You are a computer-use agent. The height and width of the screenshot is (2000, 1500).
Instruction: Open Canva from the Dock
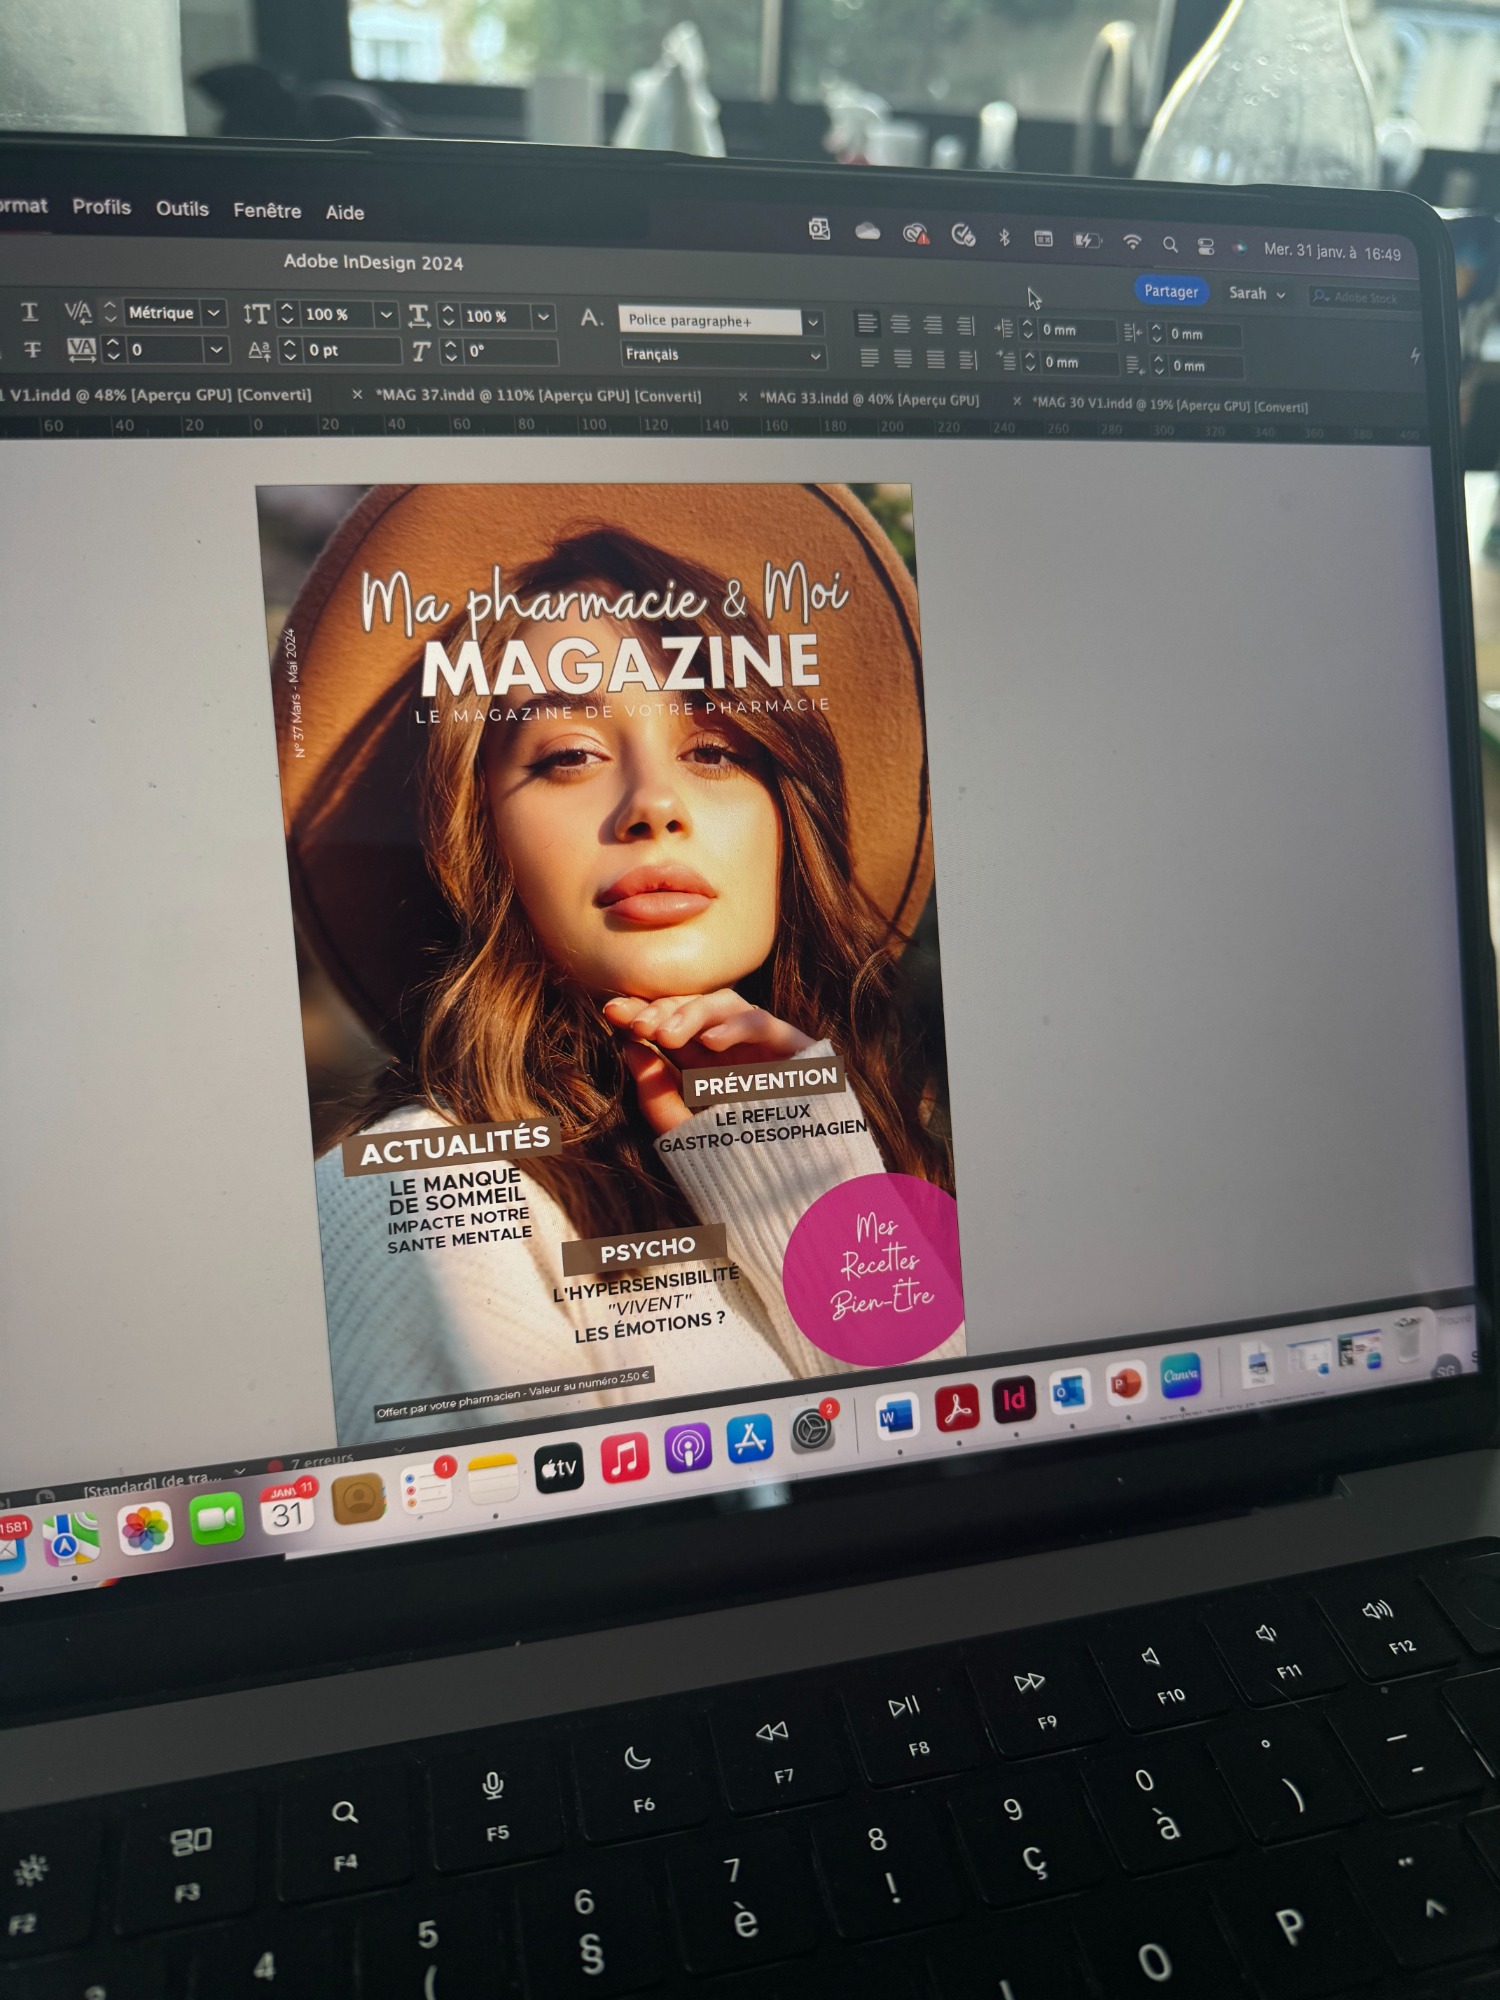[x=1180, y=1376]
